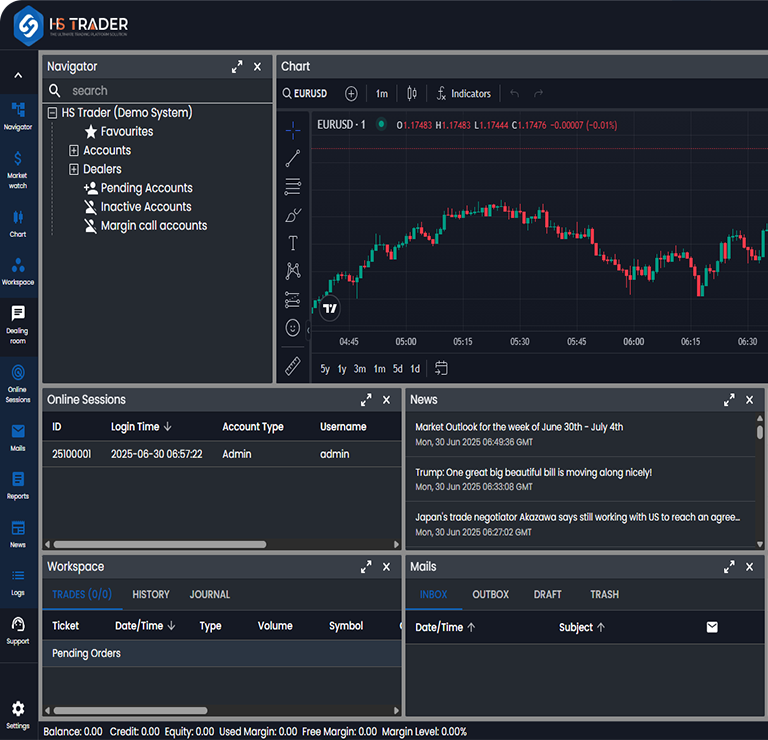Viewport: 768px width, 740px height.
Task: Sort the Mails list by Subject
Action: [x=582, y=627]
